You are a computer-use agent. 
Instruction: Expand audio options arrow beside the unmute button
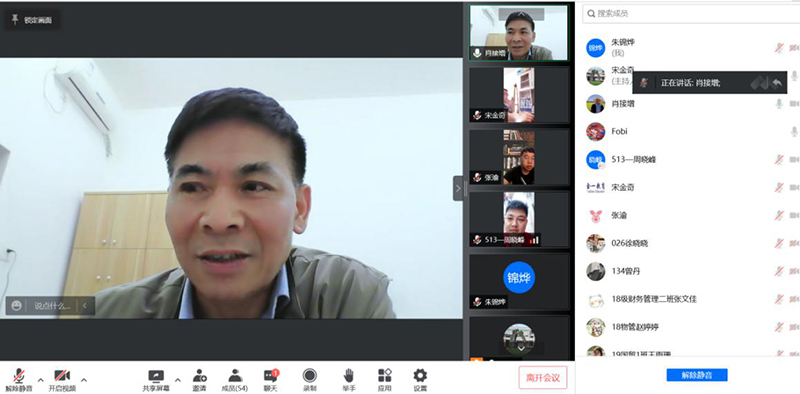(x=41, y=380)
